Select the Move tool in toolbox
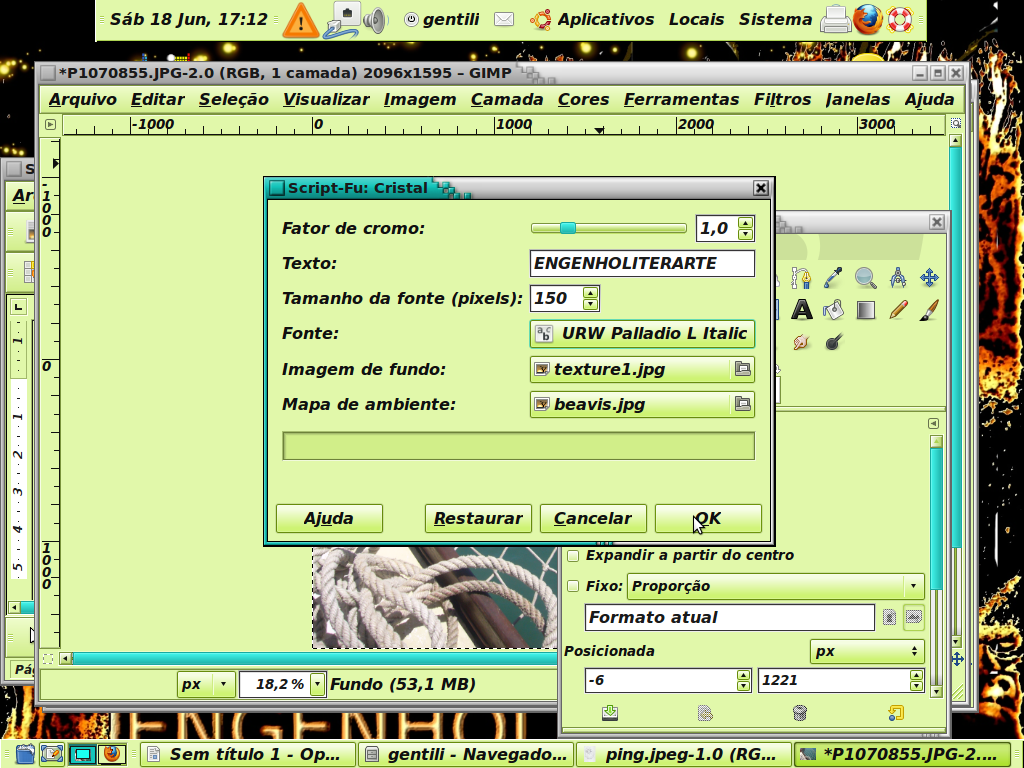1024x768 pixels. [x=929, y=278]
